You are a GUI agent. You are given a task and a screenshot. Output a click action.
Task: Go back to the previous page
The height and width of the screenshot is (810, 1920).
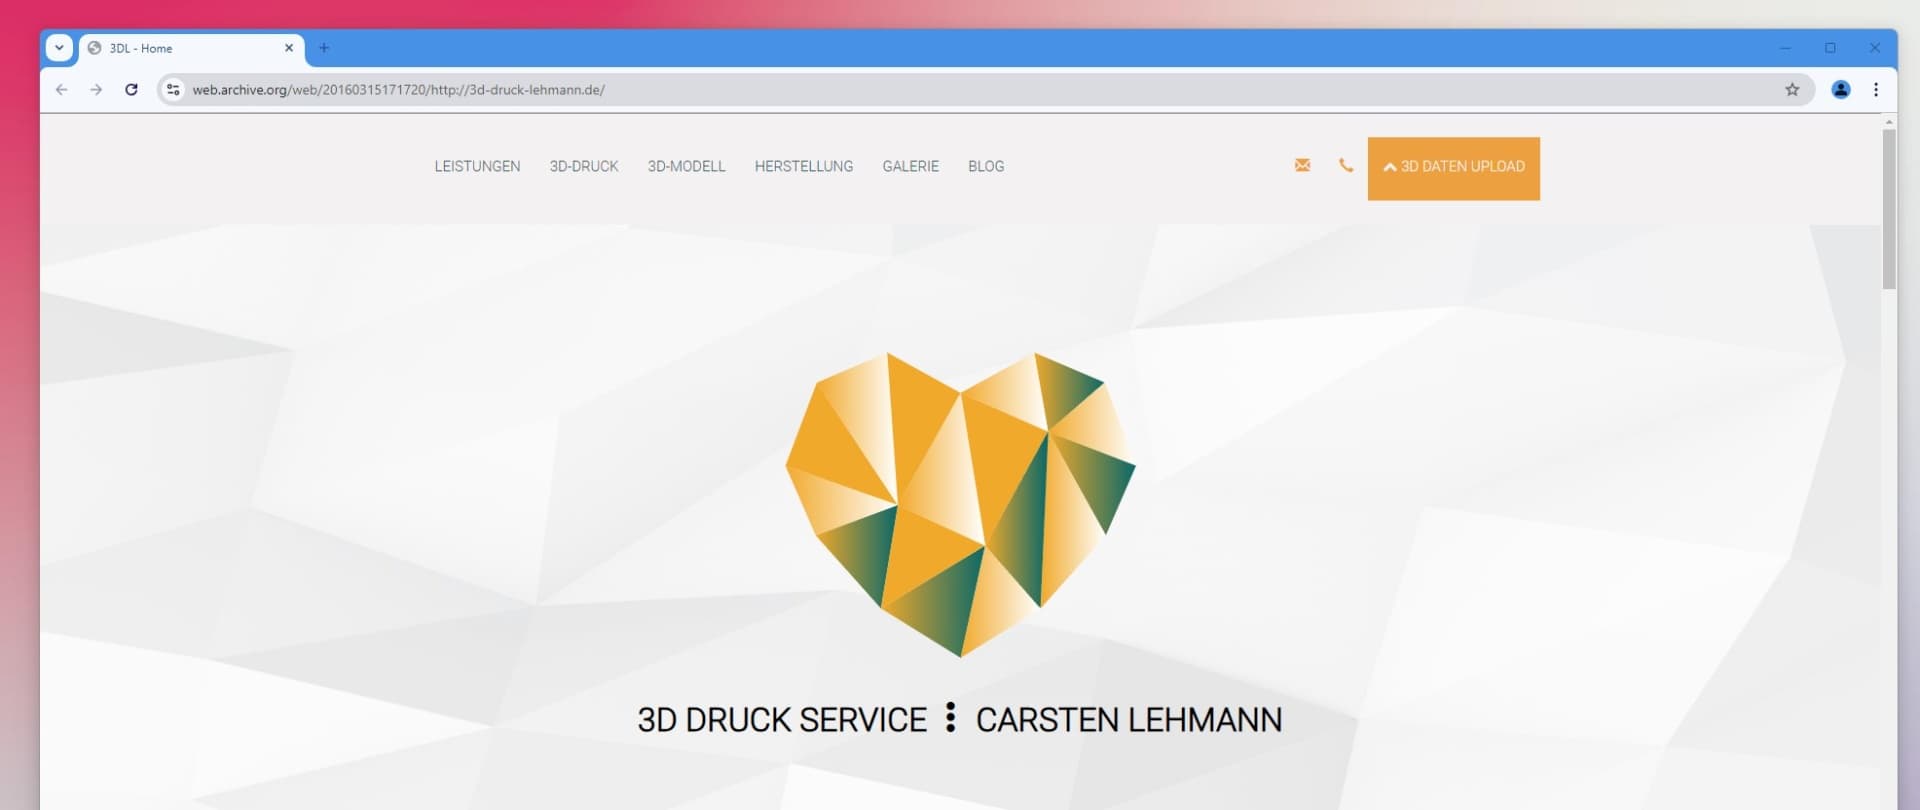tap(61, 90)
